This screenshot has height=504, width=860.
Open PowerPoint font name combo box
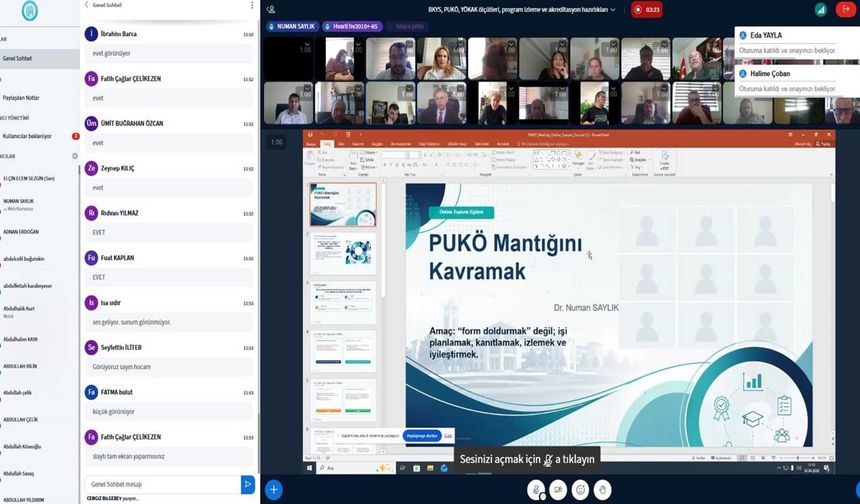tap(395, 155)
